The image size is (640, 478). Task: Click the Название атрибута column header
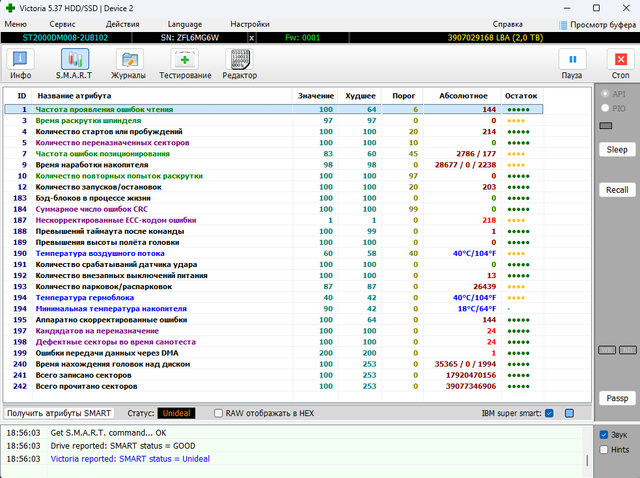point(162,96)
